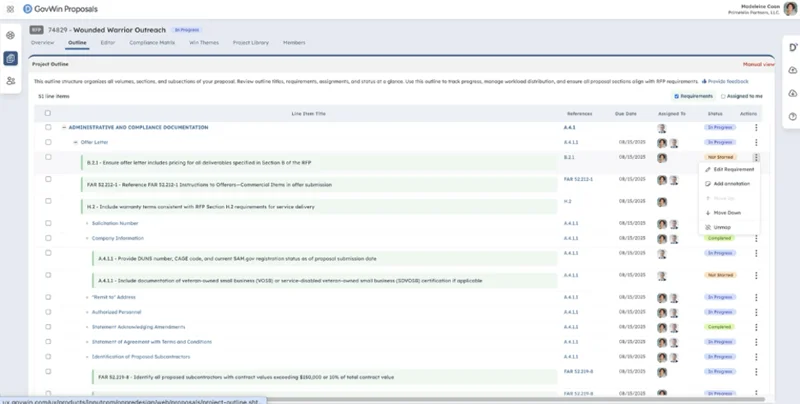Check the select-all checkbox in table header
The image size is (800, 404).
[x=48, y=113]
